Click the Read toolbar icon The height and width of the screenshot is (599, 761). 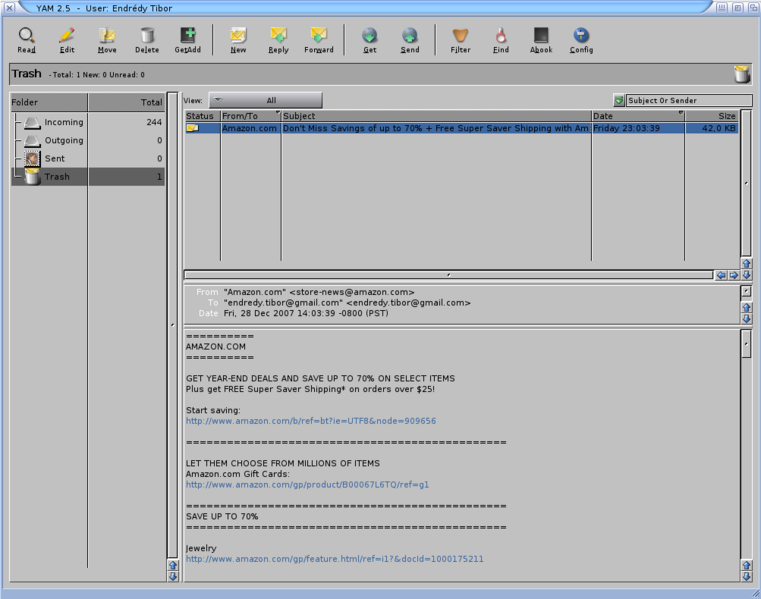(26, 40)
